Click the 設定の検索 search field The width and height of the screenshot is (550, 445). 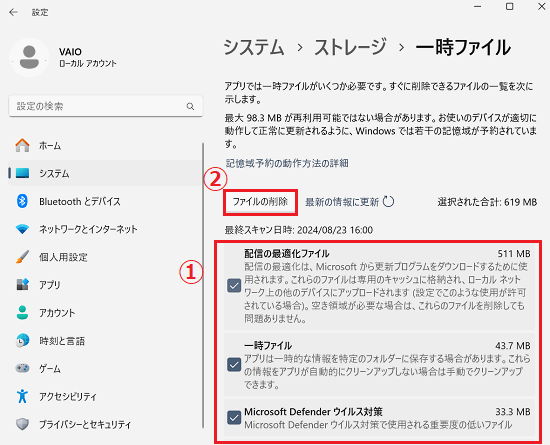[106, 106]
